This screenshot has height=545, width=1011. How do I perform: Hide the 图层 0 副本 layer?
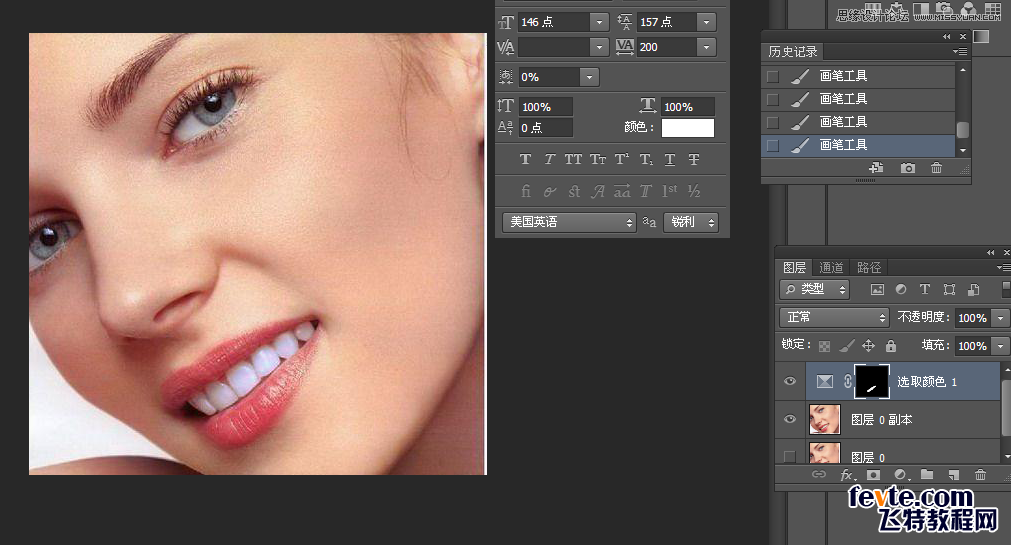click(790, 419)
